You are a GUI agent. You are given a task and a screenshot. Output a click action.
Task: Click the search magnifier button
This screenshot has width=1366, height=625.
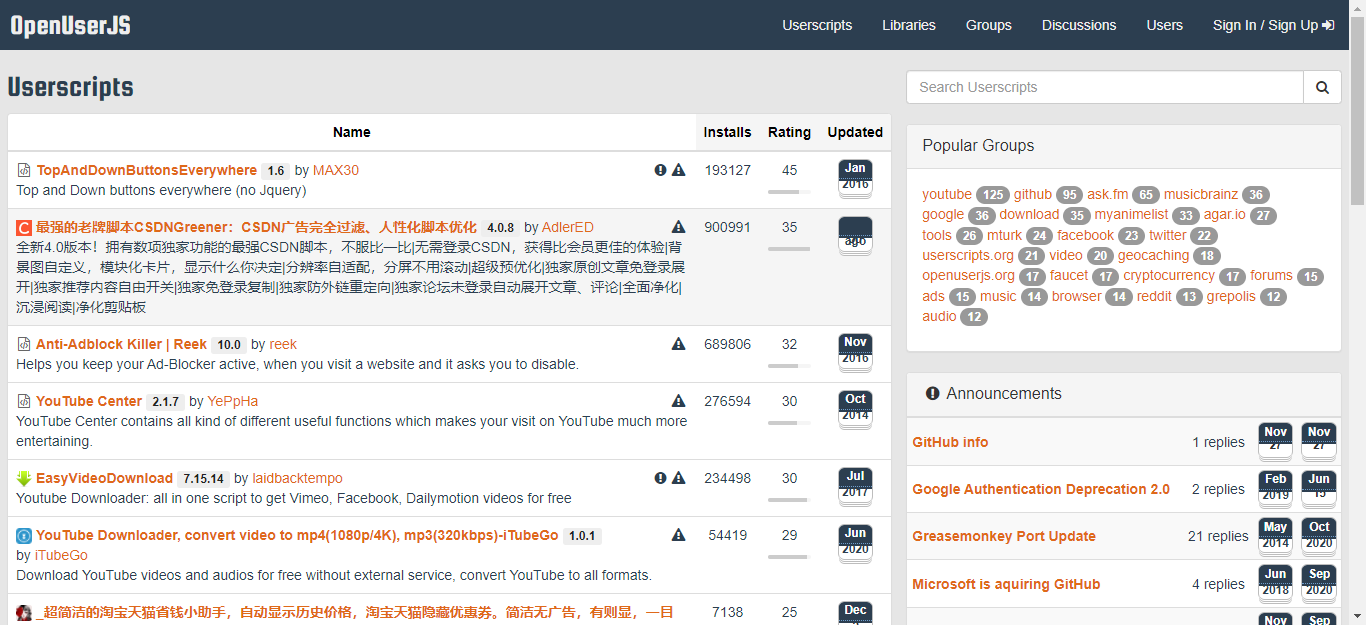click(1322, 87)
